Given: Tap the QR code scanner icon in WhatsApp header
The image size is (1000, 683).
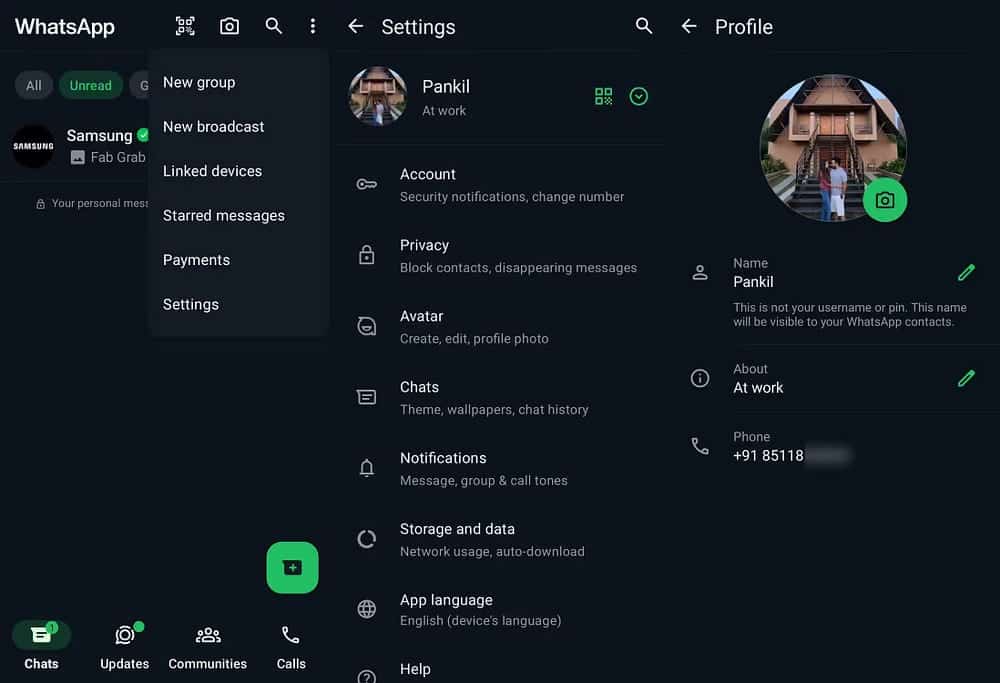Looking at the screenshot, I should (185, 27).
